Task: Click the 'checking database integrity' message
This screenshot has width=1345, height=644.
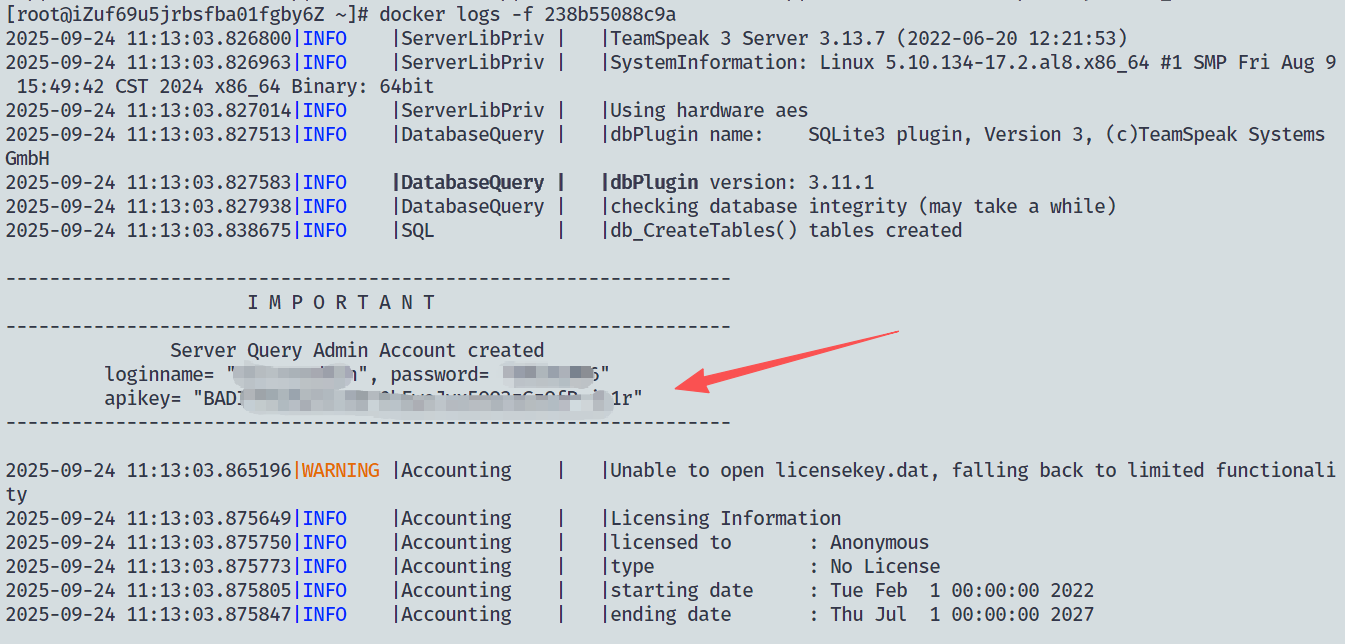Action: click(862, 207)
